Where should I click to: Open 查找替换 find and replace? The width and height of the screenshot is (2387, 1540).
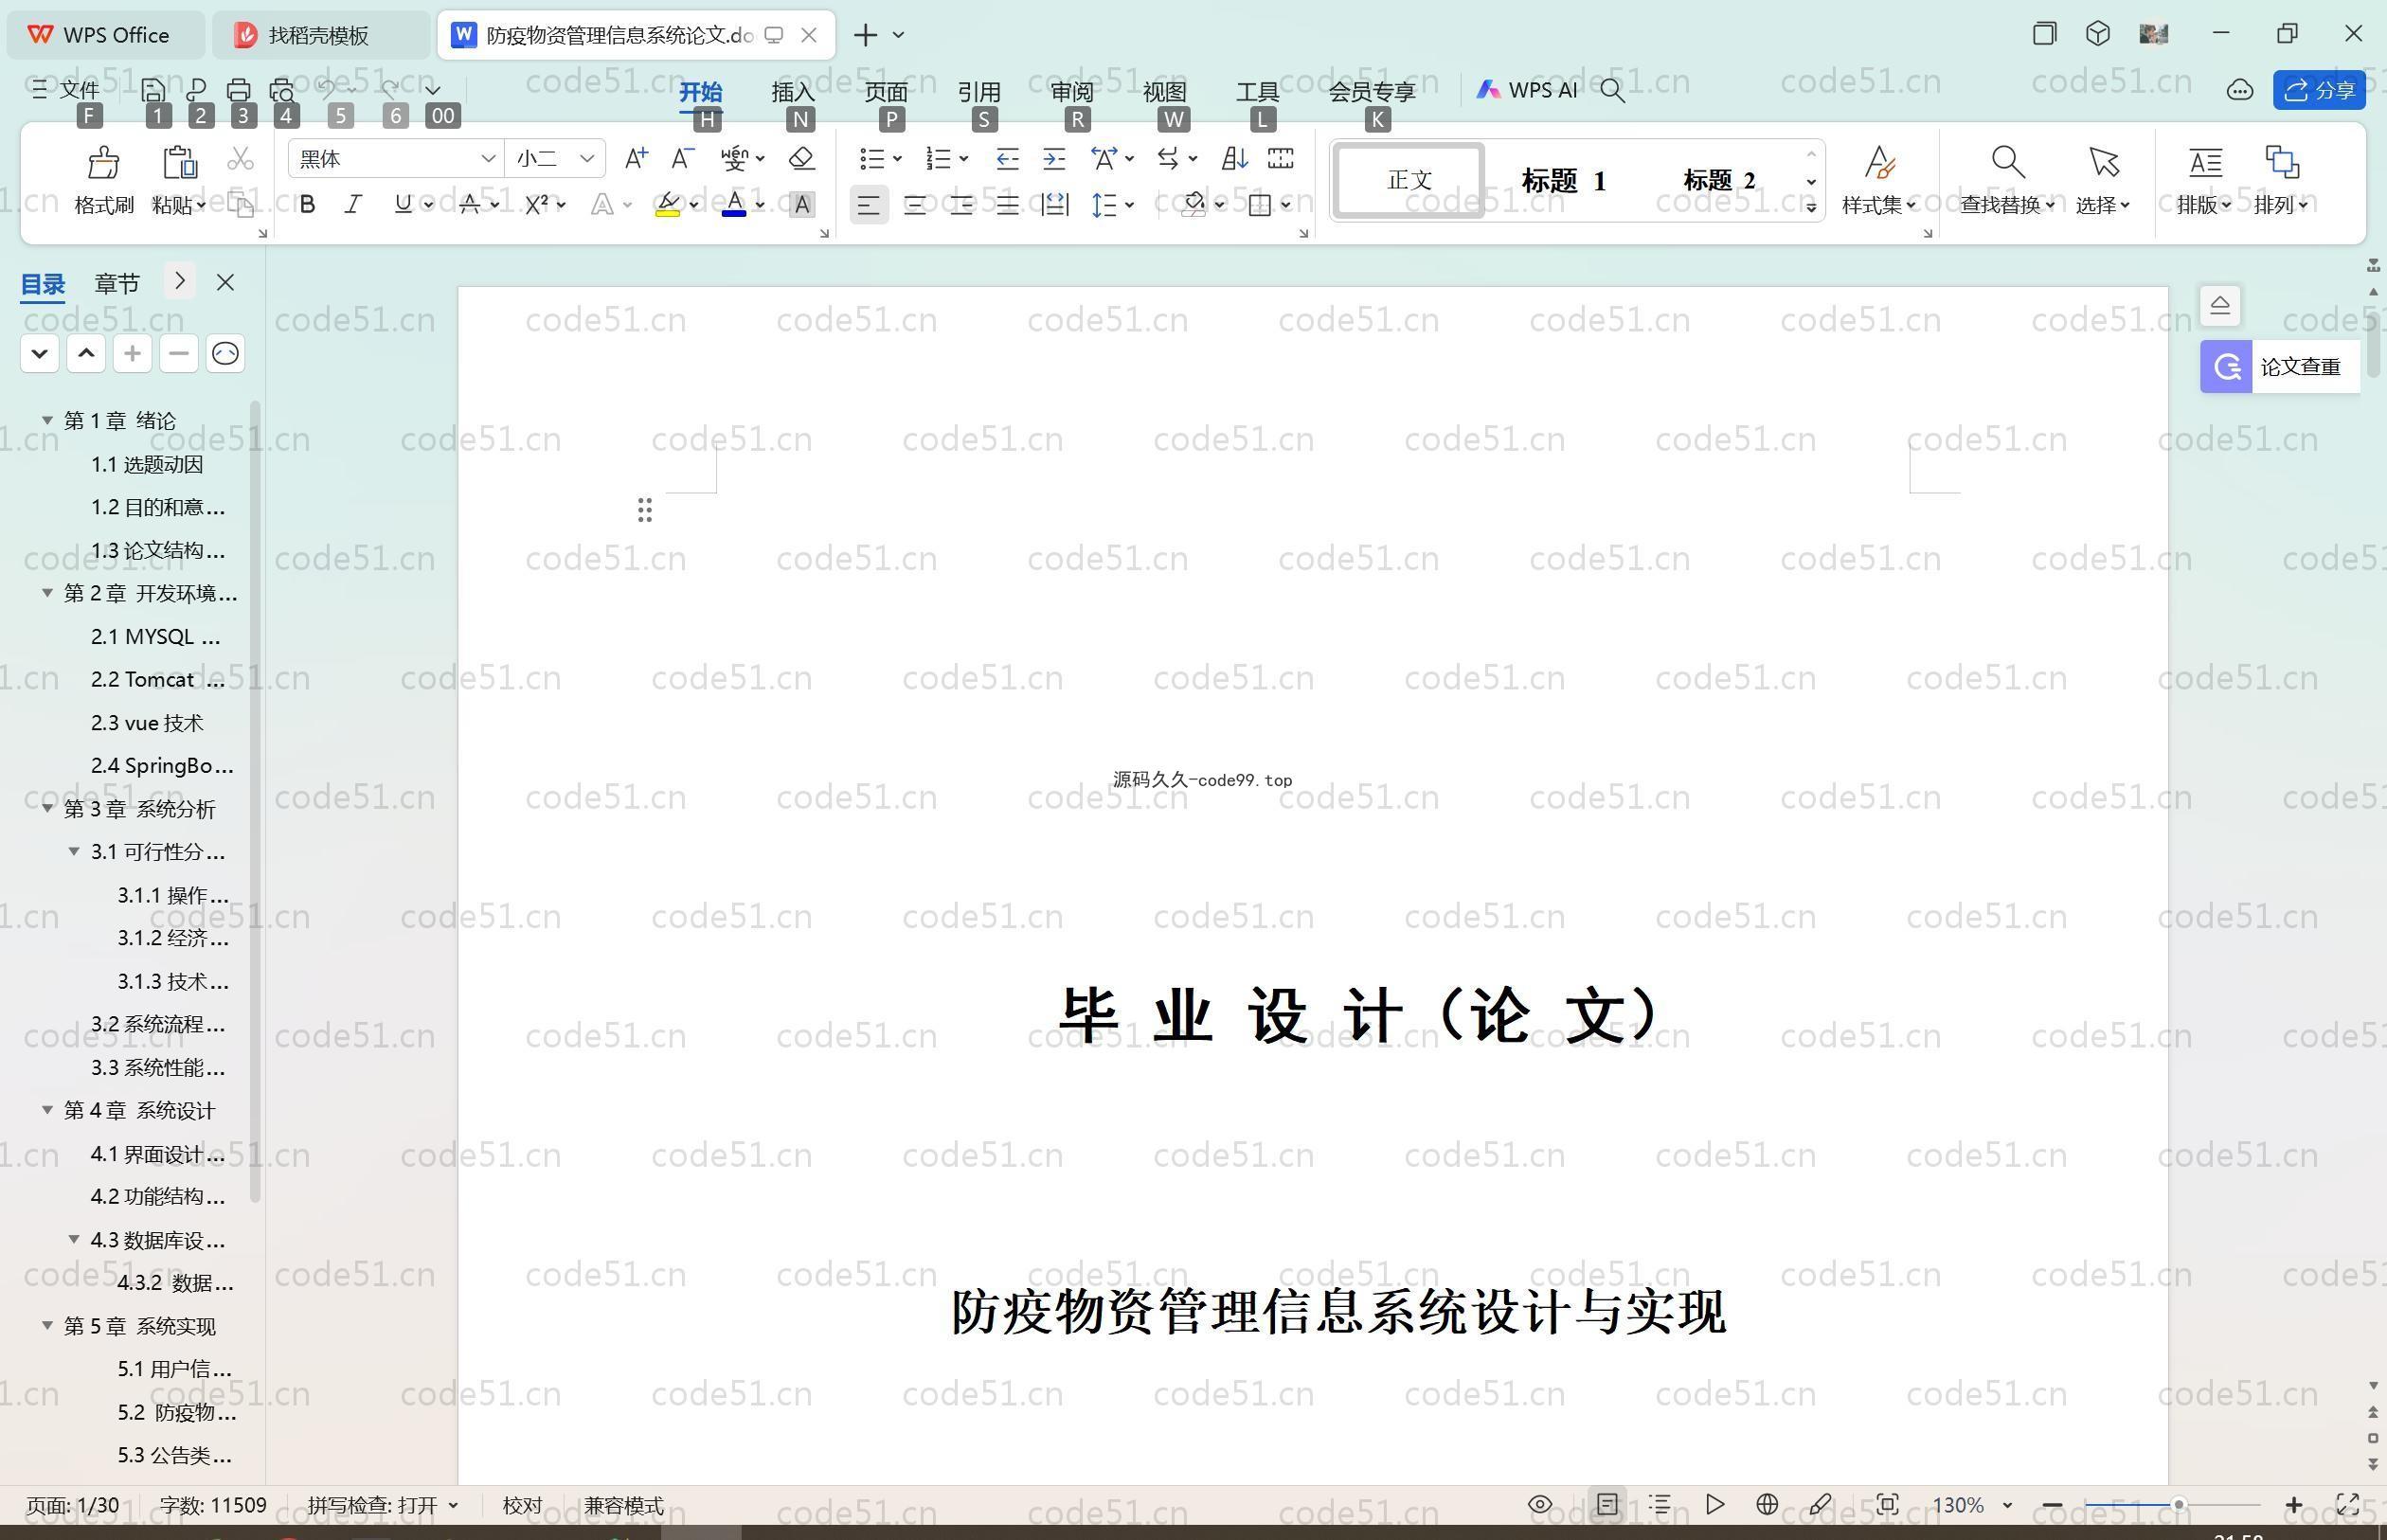2007,180
